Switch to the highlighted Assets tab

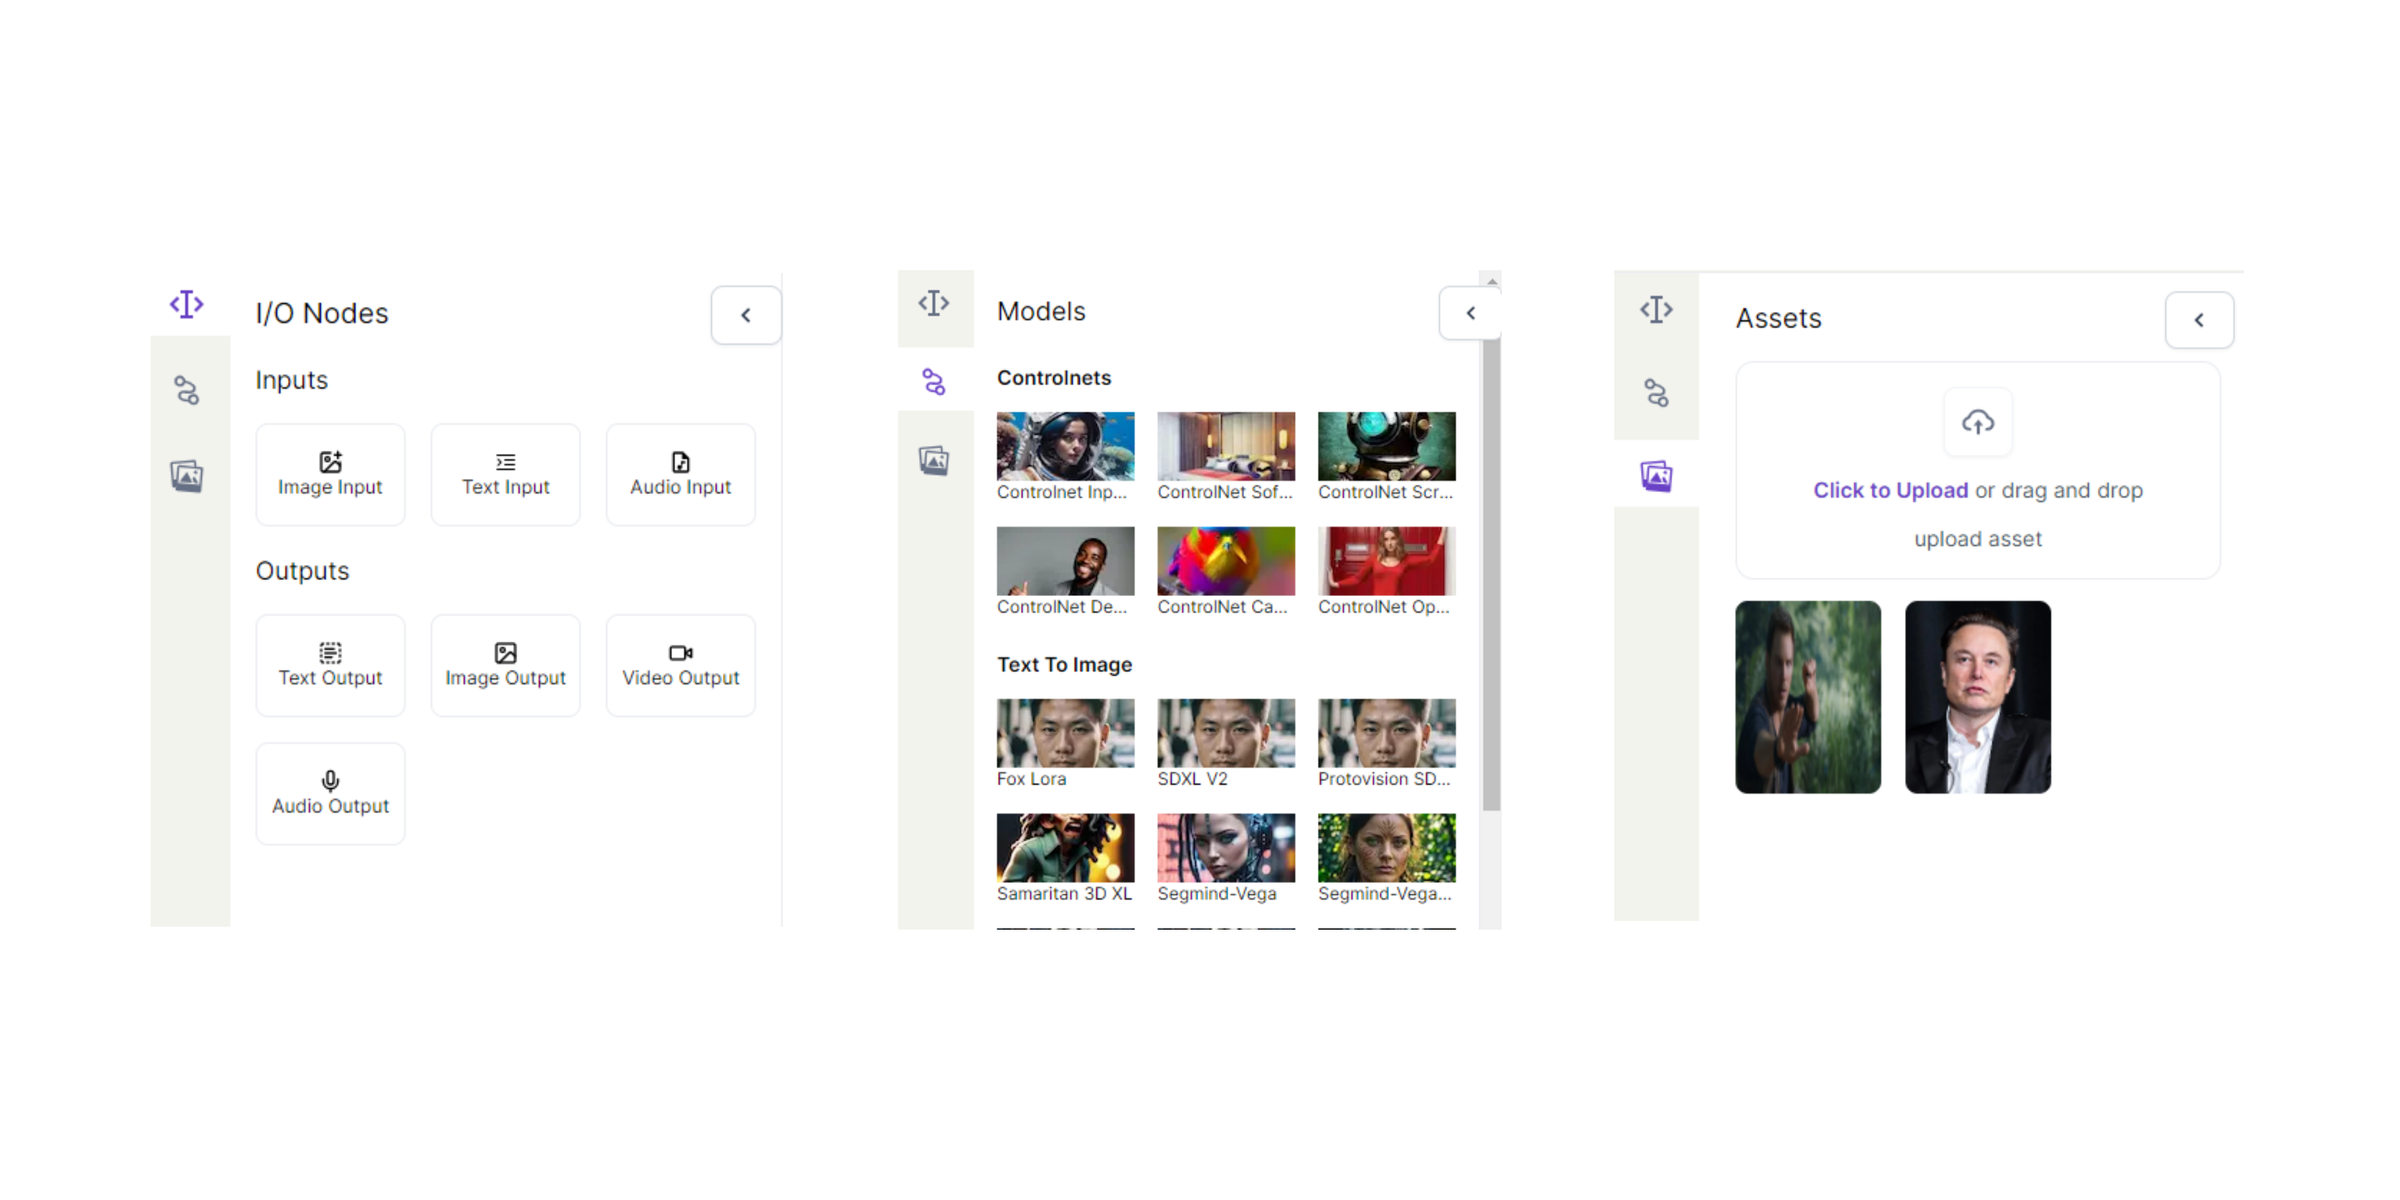pyautogui.click(x=1656, y=477)
